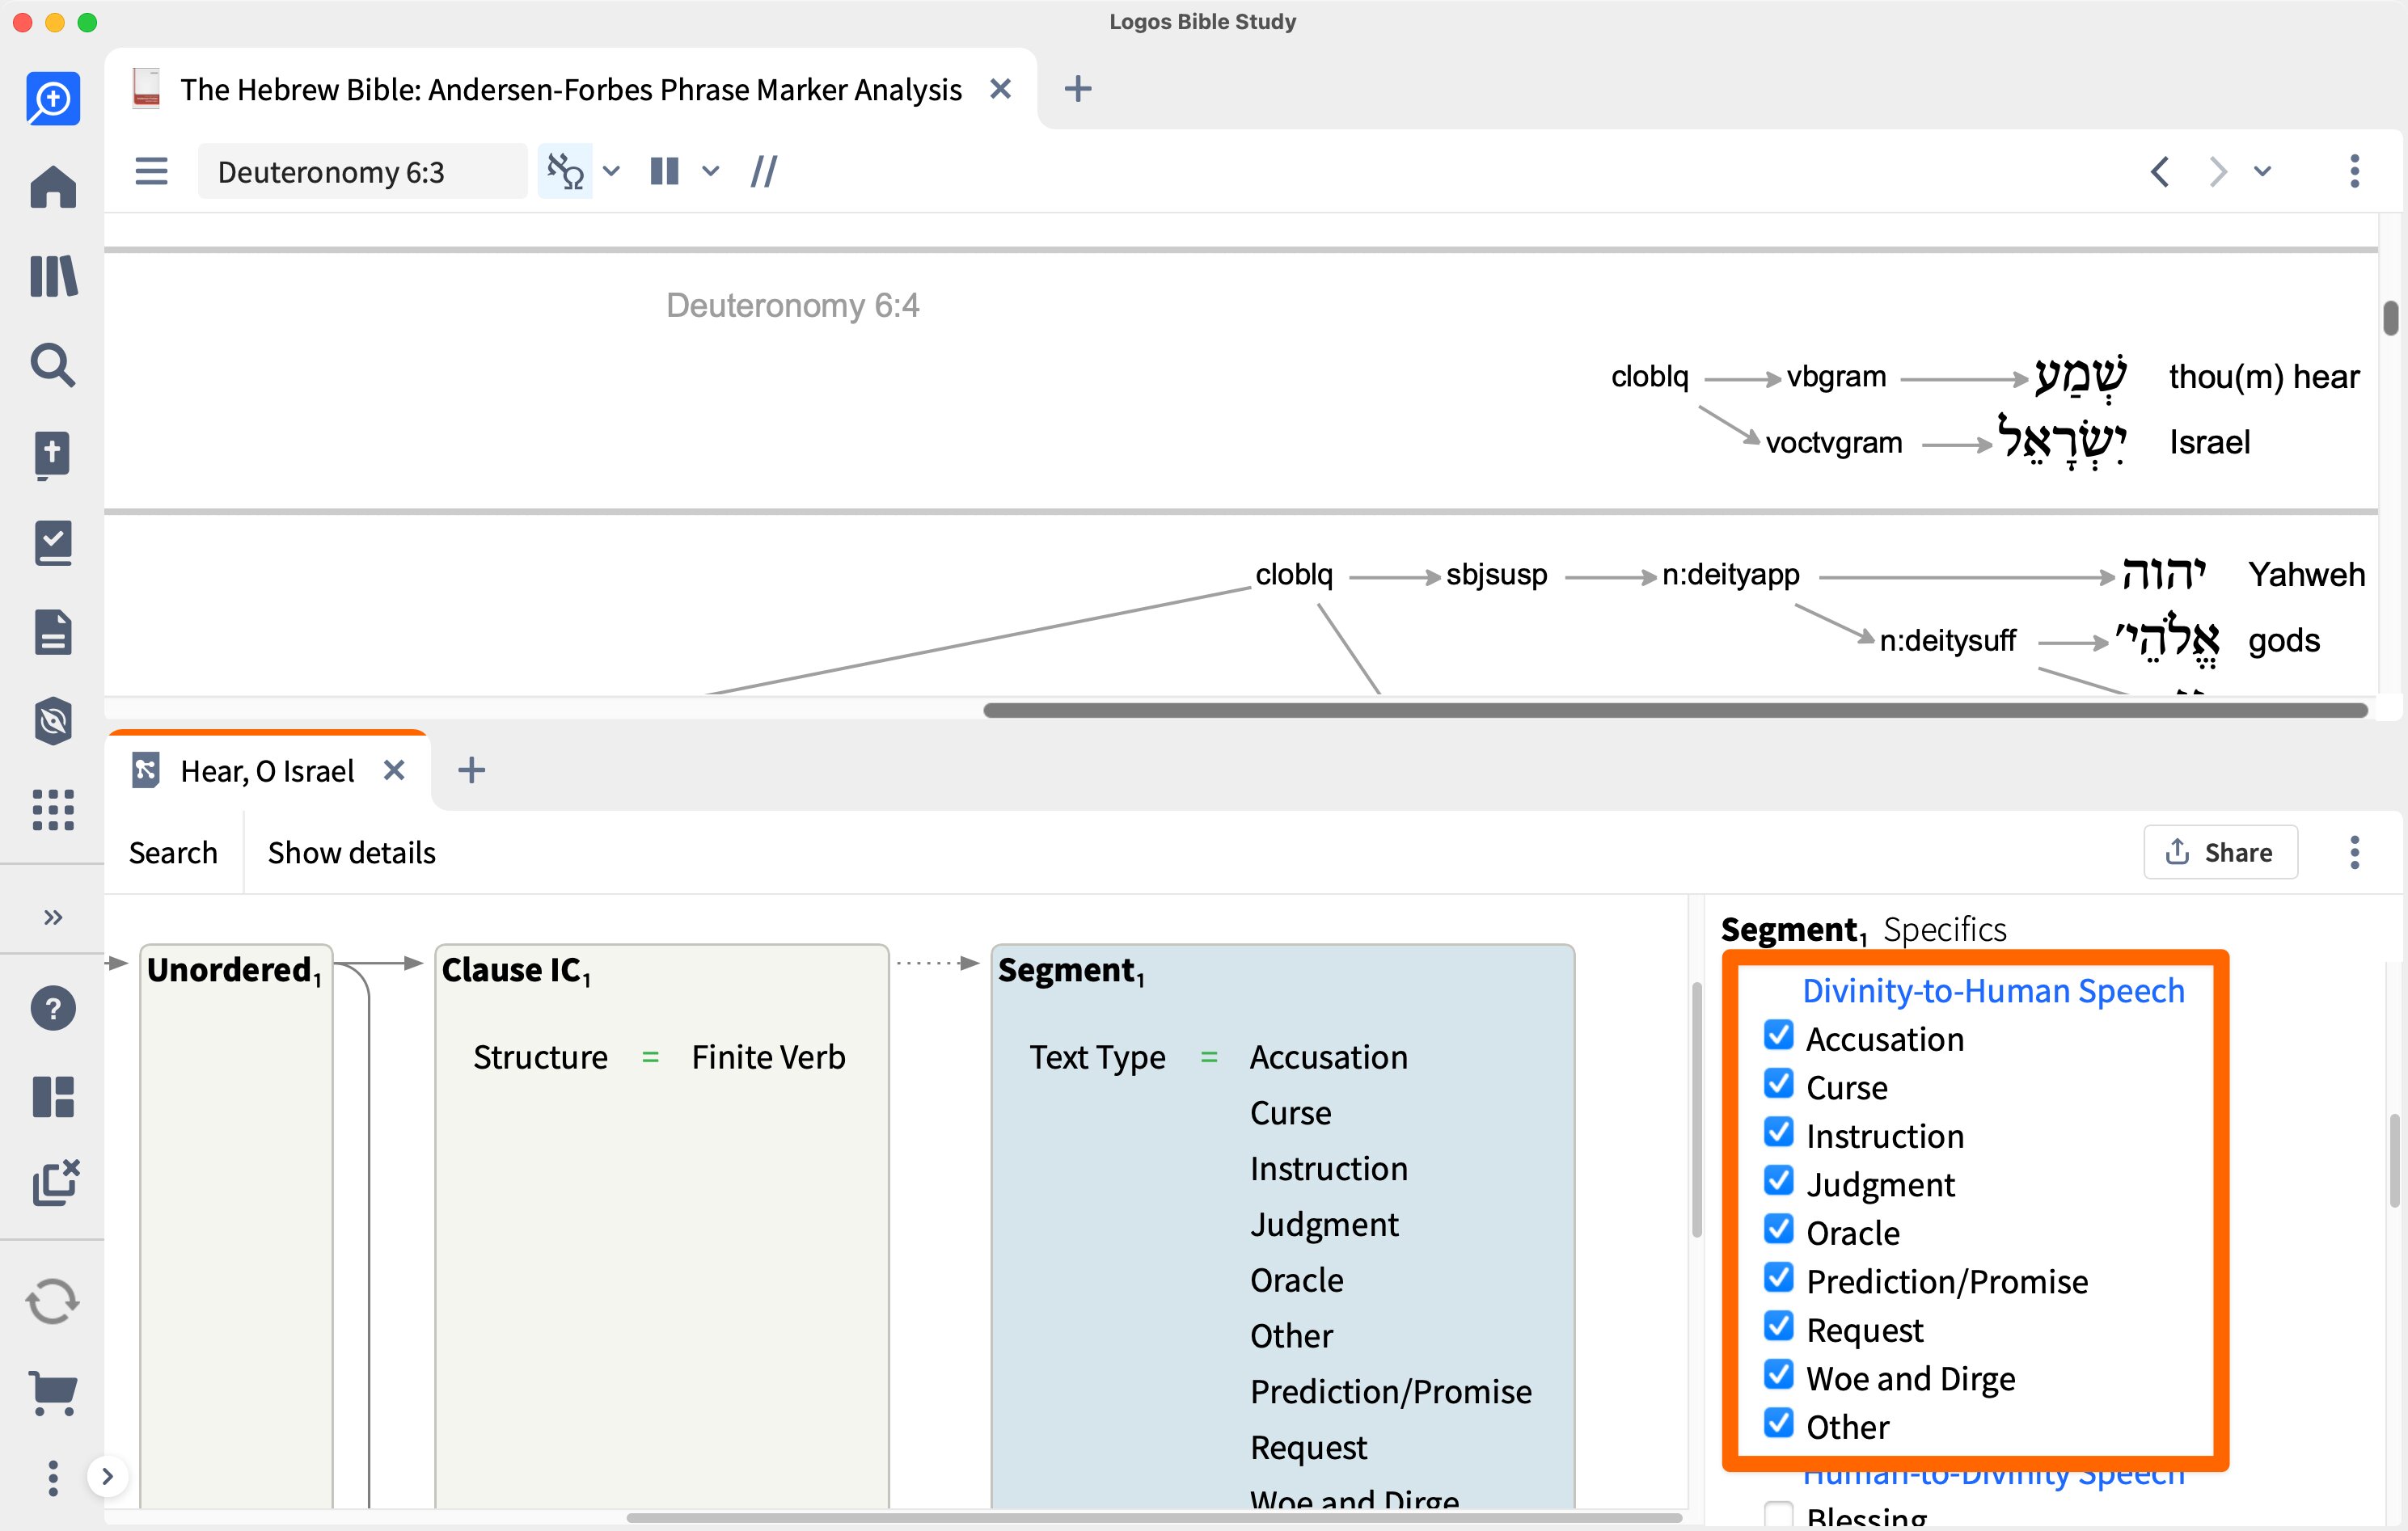The height and width of the screenshot is (1531, 2408).
Task: Open the search panel three-dot menu
Action: point(2354,852)
